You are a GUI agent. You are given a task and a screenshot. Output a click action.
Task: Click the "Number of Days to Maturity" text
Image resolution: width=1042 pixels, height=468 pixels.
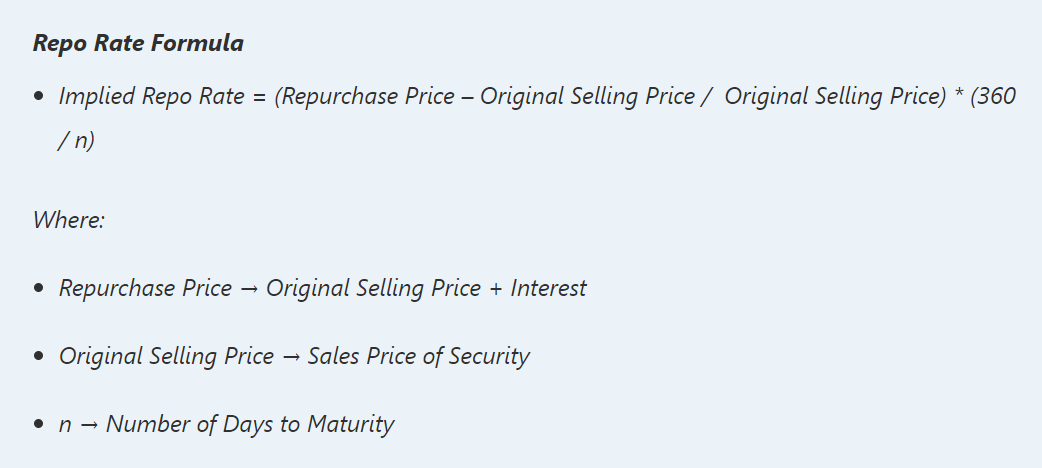250,425
